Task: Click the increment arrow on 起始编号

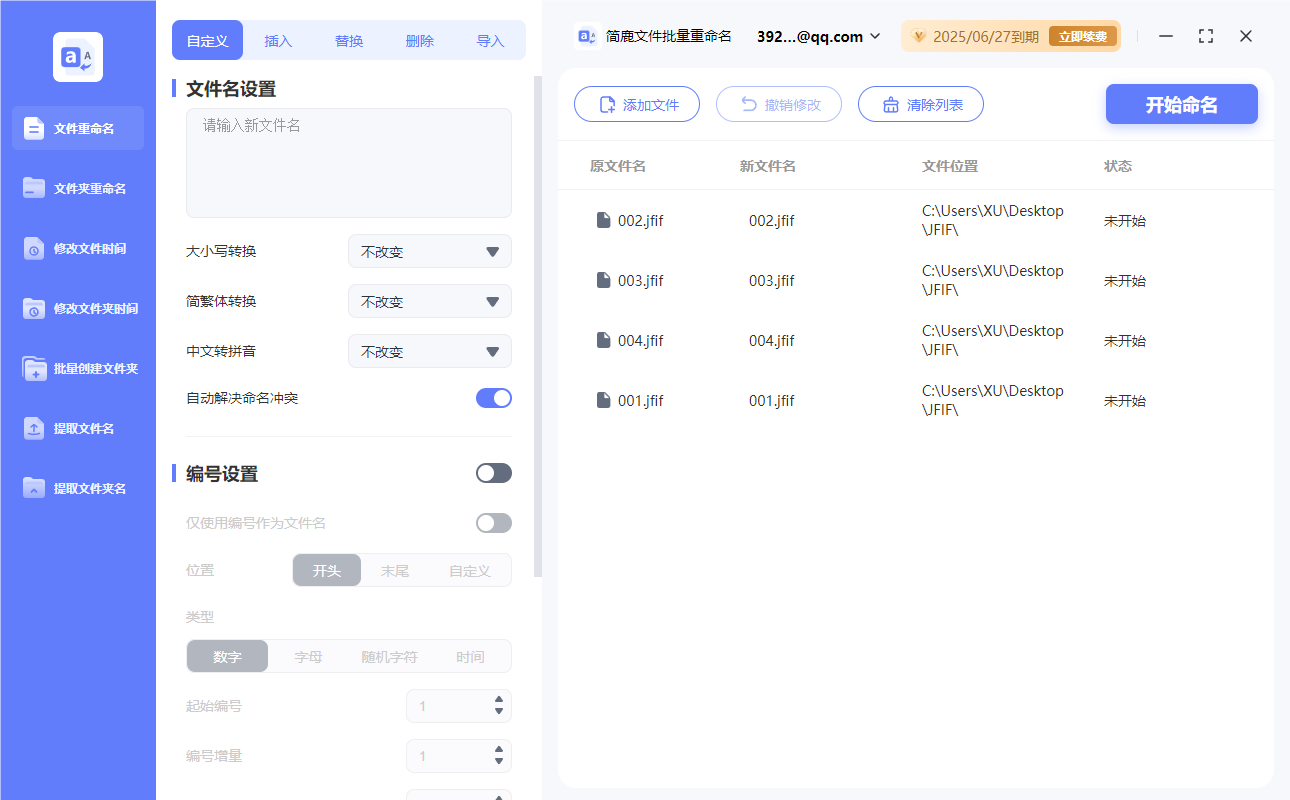Action: (498, 700)
